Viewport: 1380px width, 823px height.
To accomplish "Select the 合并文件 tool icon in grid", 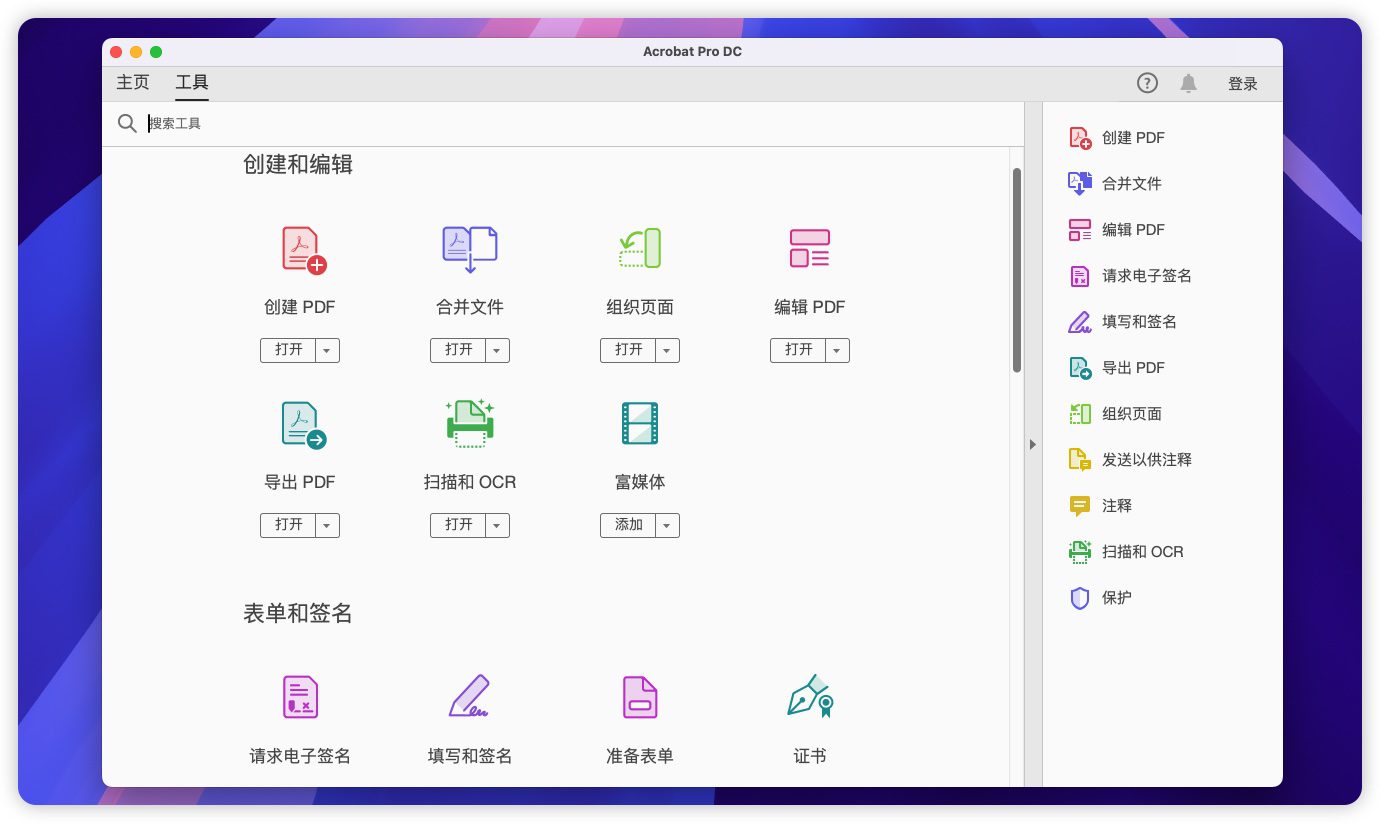I will pos(470,249).
